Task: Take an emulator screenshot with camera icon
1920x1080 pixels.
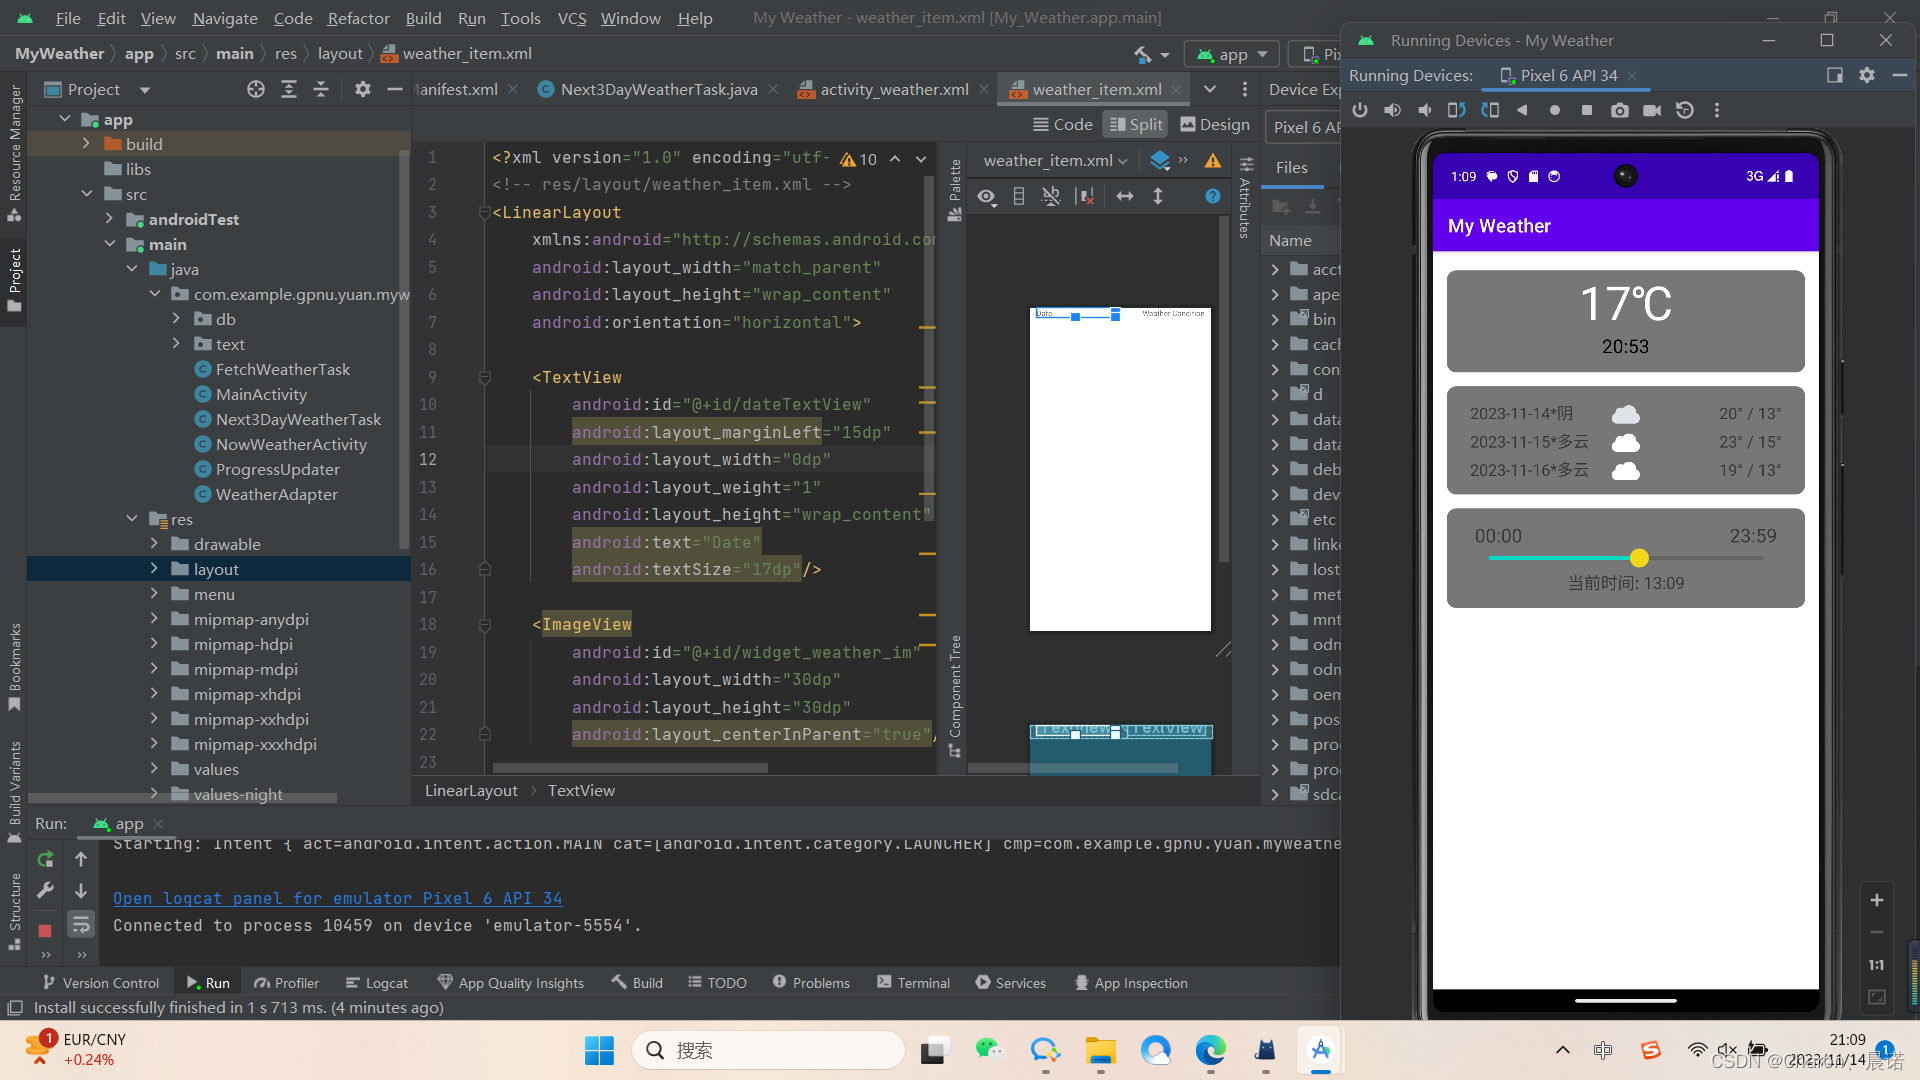Action: 1619,110
